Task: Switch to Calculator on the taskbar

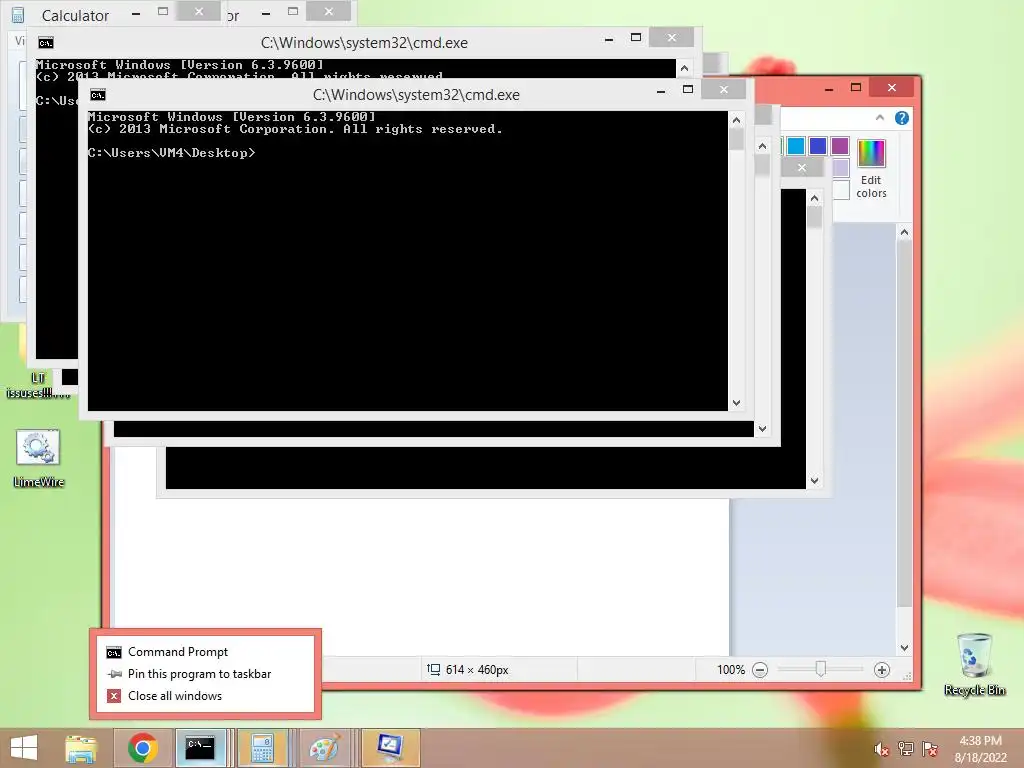Action: (263, 748)
